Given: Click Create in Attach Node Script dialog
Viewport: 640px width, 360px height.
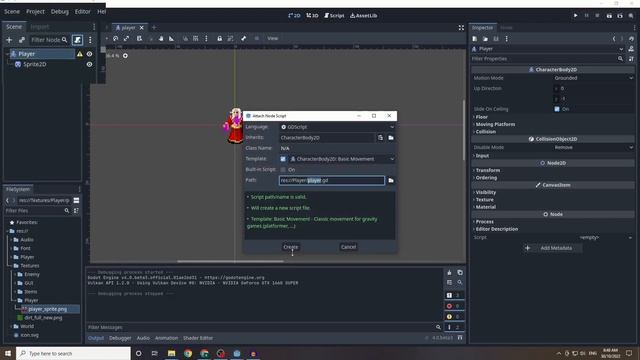Looking at the screenshot, I should (291, 247).
